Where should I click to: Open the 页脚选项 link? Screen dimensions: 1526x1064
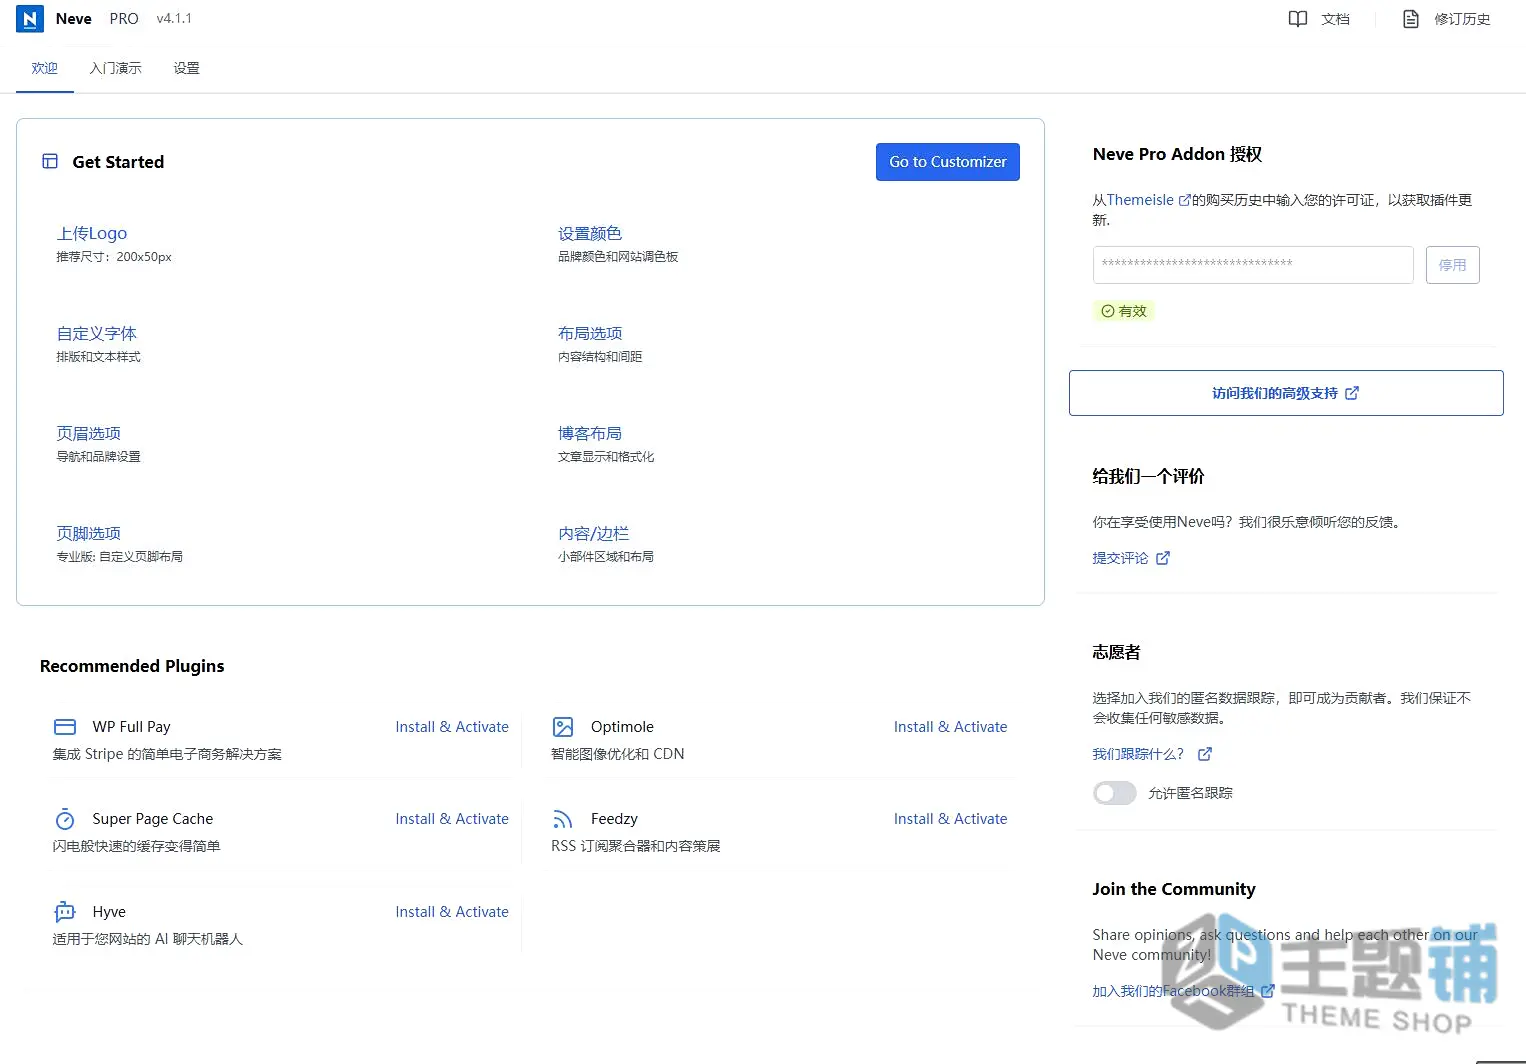89,533
